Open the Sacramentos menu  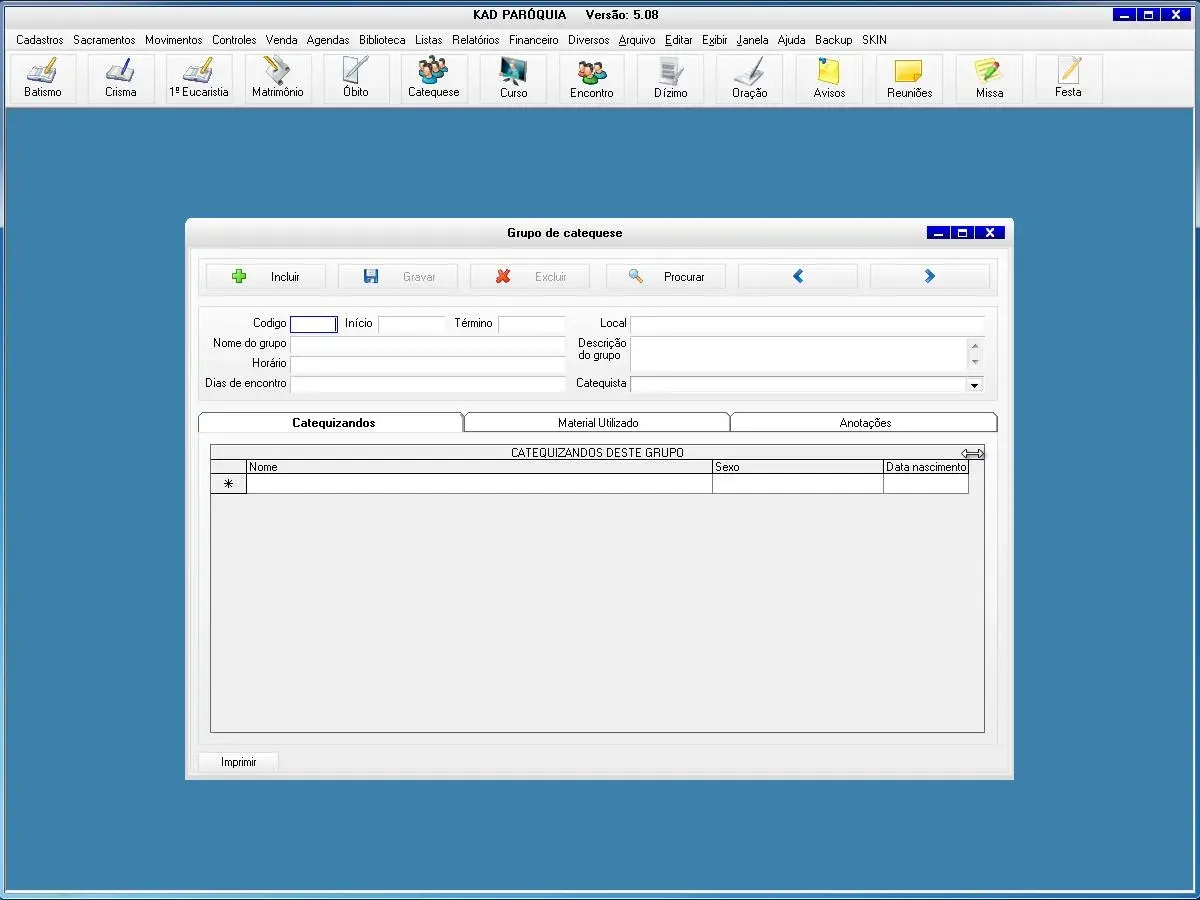click(104, 40)
